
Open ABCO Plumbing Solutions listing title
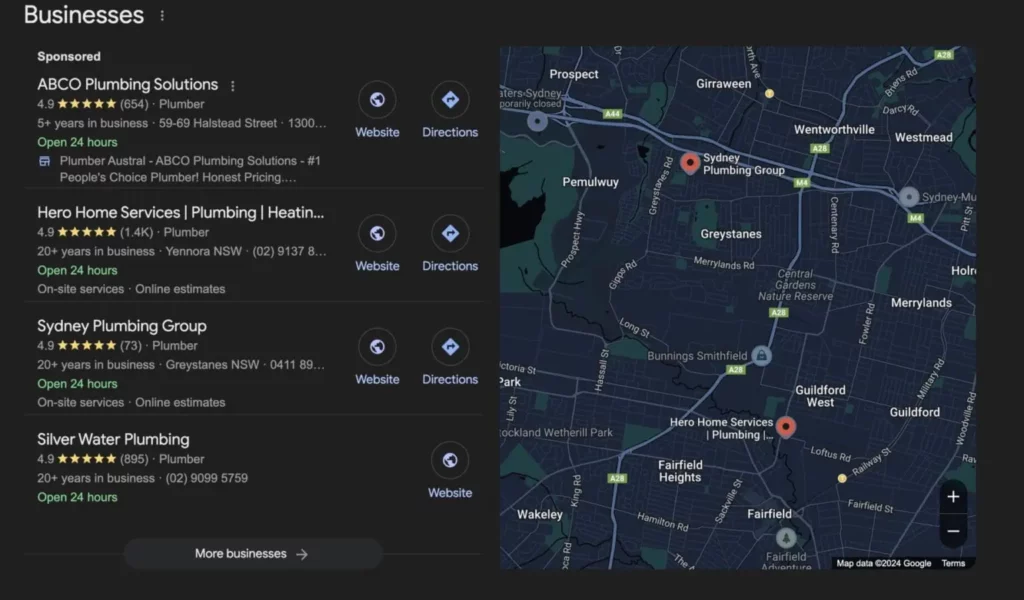click(x=127, y=85)
